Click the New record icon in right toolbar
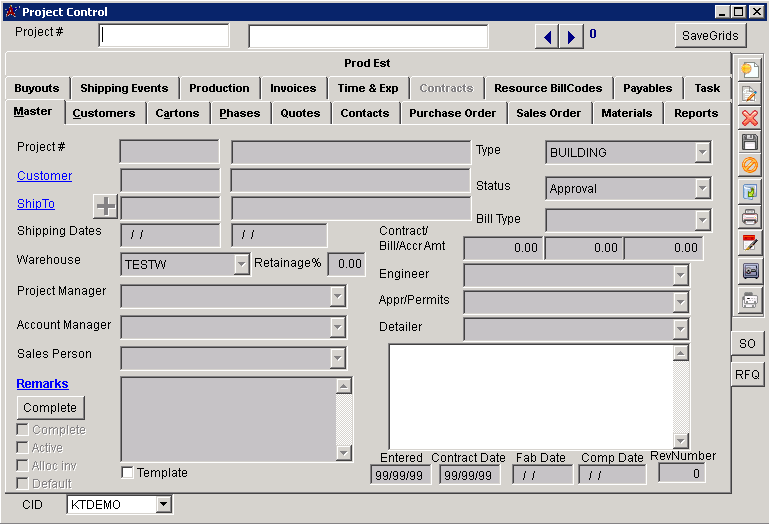This screenshot has width=769, height=524. (x=749, y=70)
